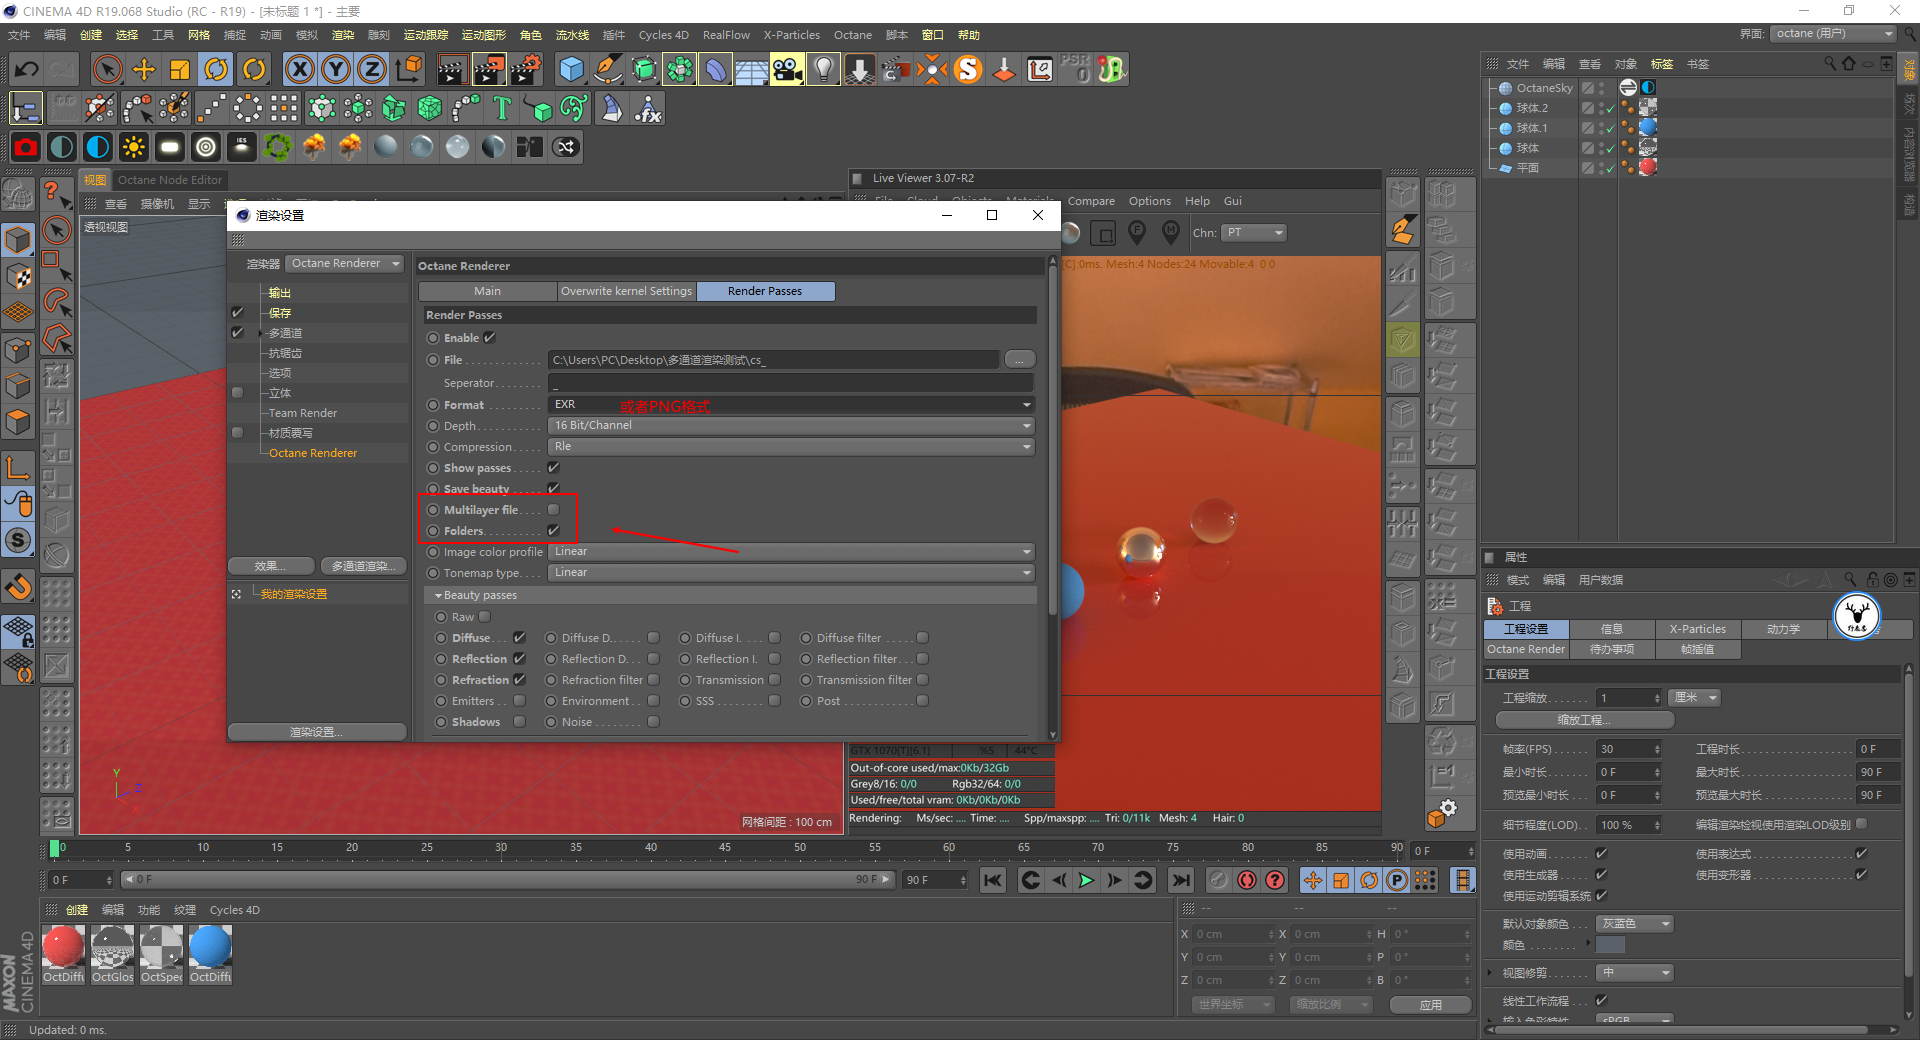1920x1040 pixels.
Task: Click the red OctDiffuse material thumbnail
Action: pyautogui.click(x=64, y=947)
